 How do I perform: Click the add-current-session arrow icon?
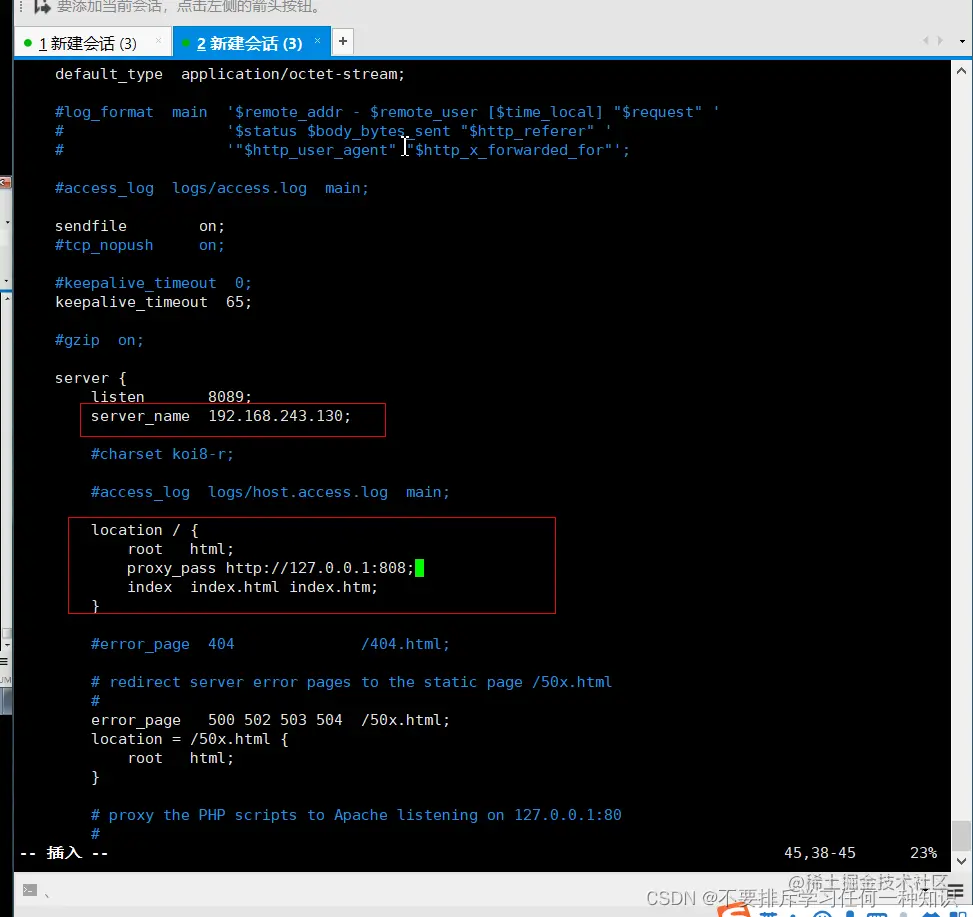42,7
